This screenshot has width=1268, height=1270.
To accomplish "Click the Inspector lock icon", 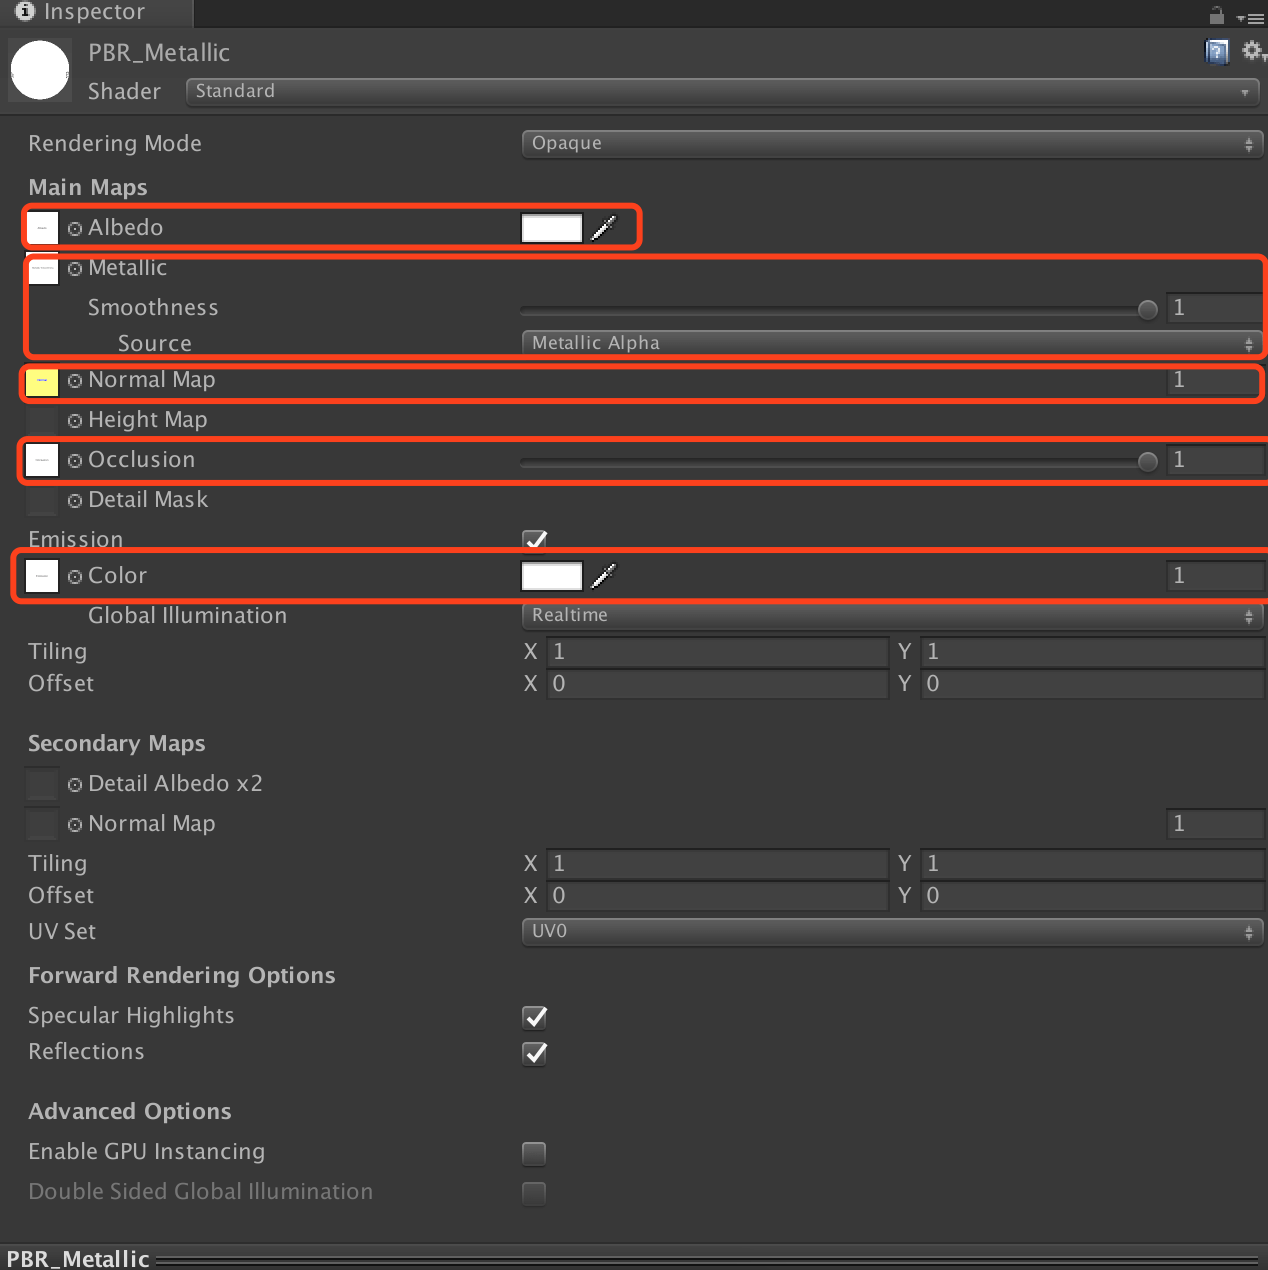I will [x=1216, y=15].
